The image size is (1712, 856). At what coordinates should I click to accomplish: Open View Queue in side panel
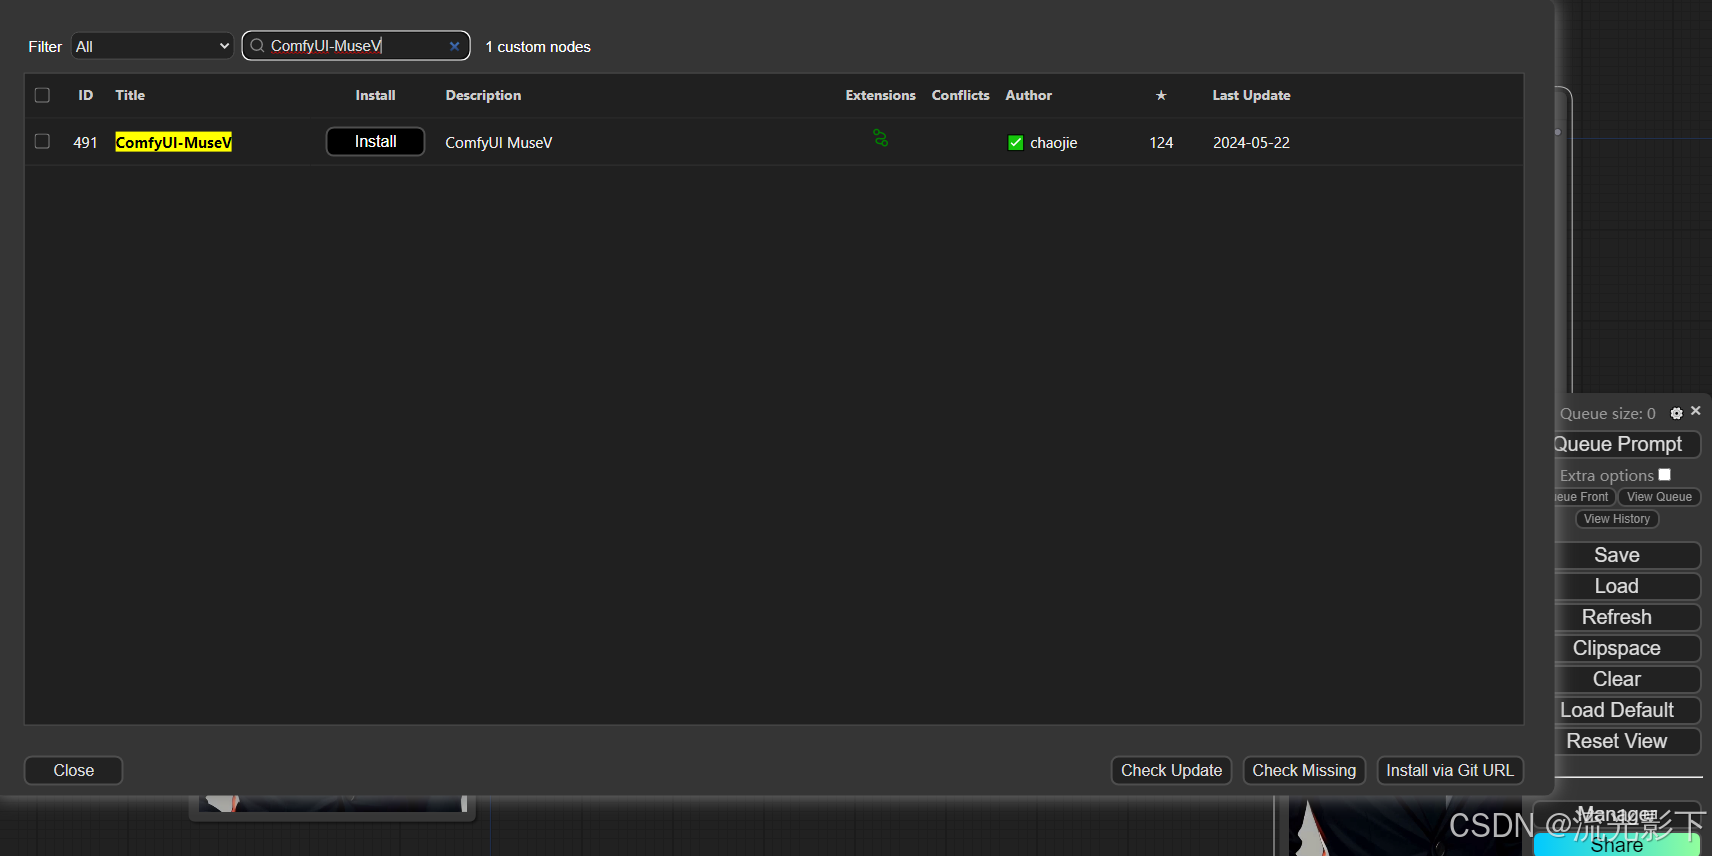pos(1659,497)
